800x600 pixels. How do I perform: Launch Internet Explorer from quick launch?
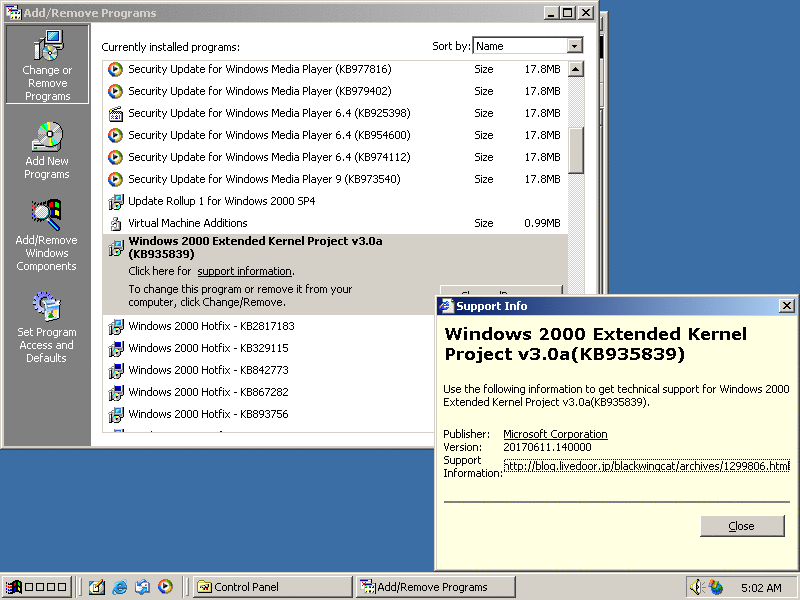coord(119,587)
